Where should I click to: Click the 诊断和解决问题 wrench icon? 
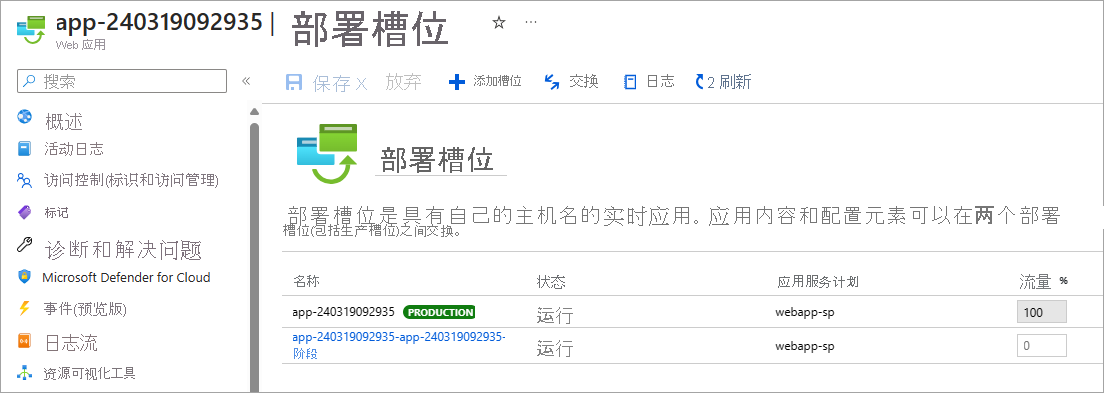[25, 244]
